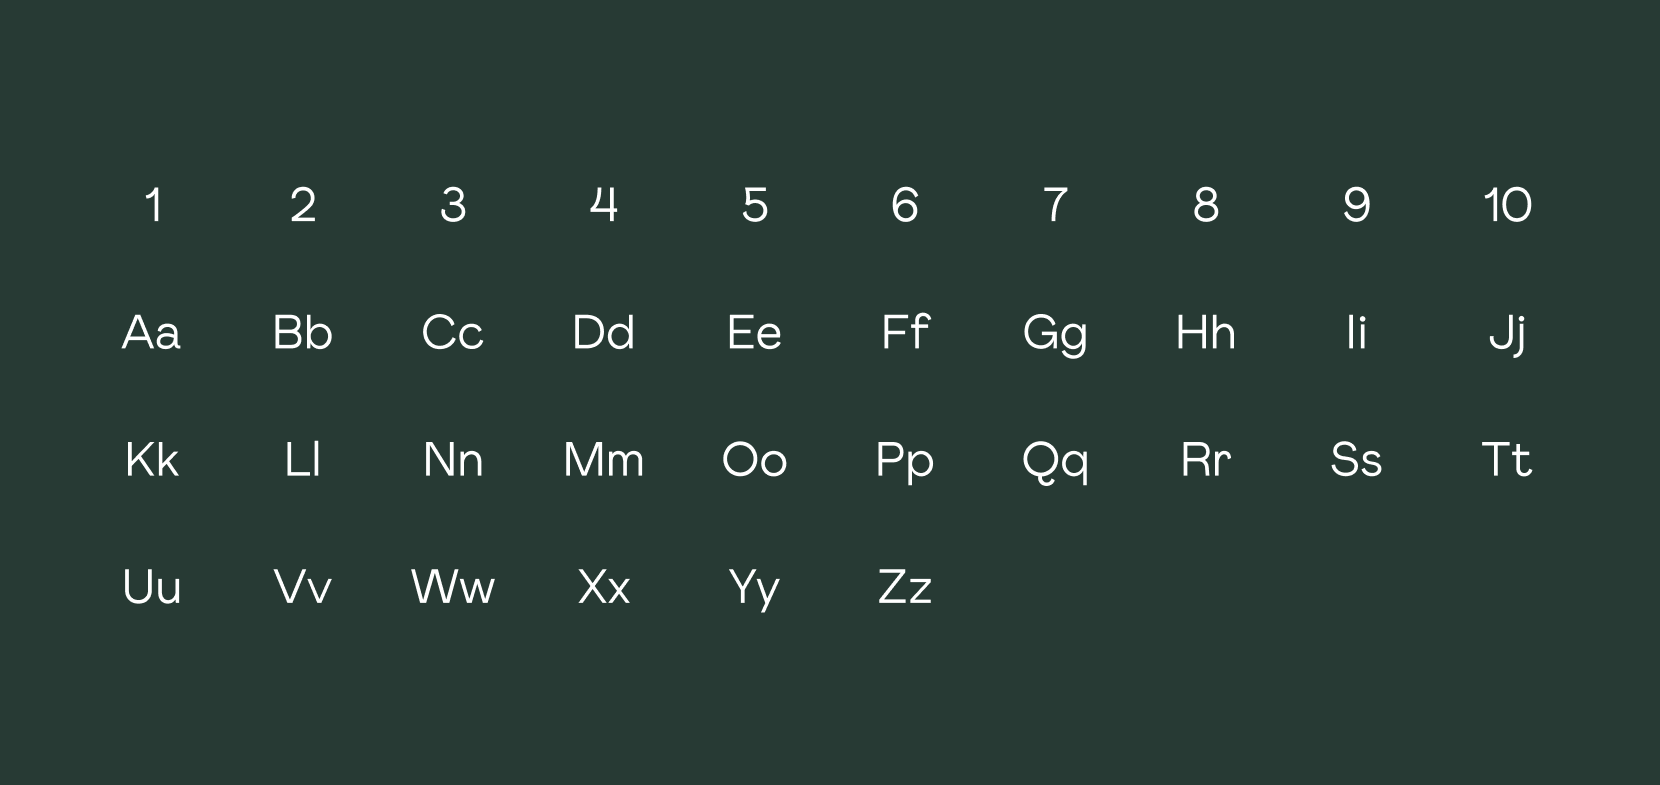Select the Rr letter specimen
Screen dimensions: 1660x785
(1206, 460)
